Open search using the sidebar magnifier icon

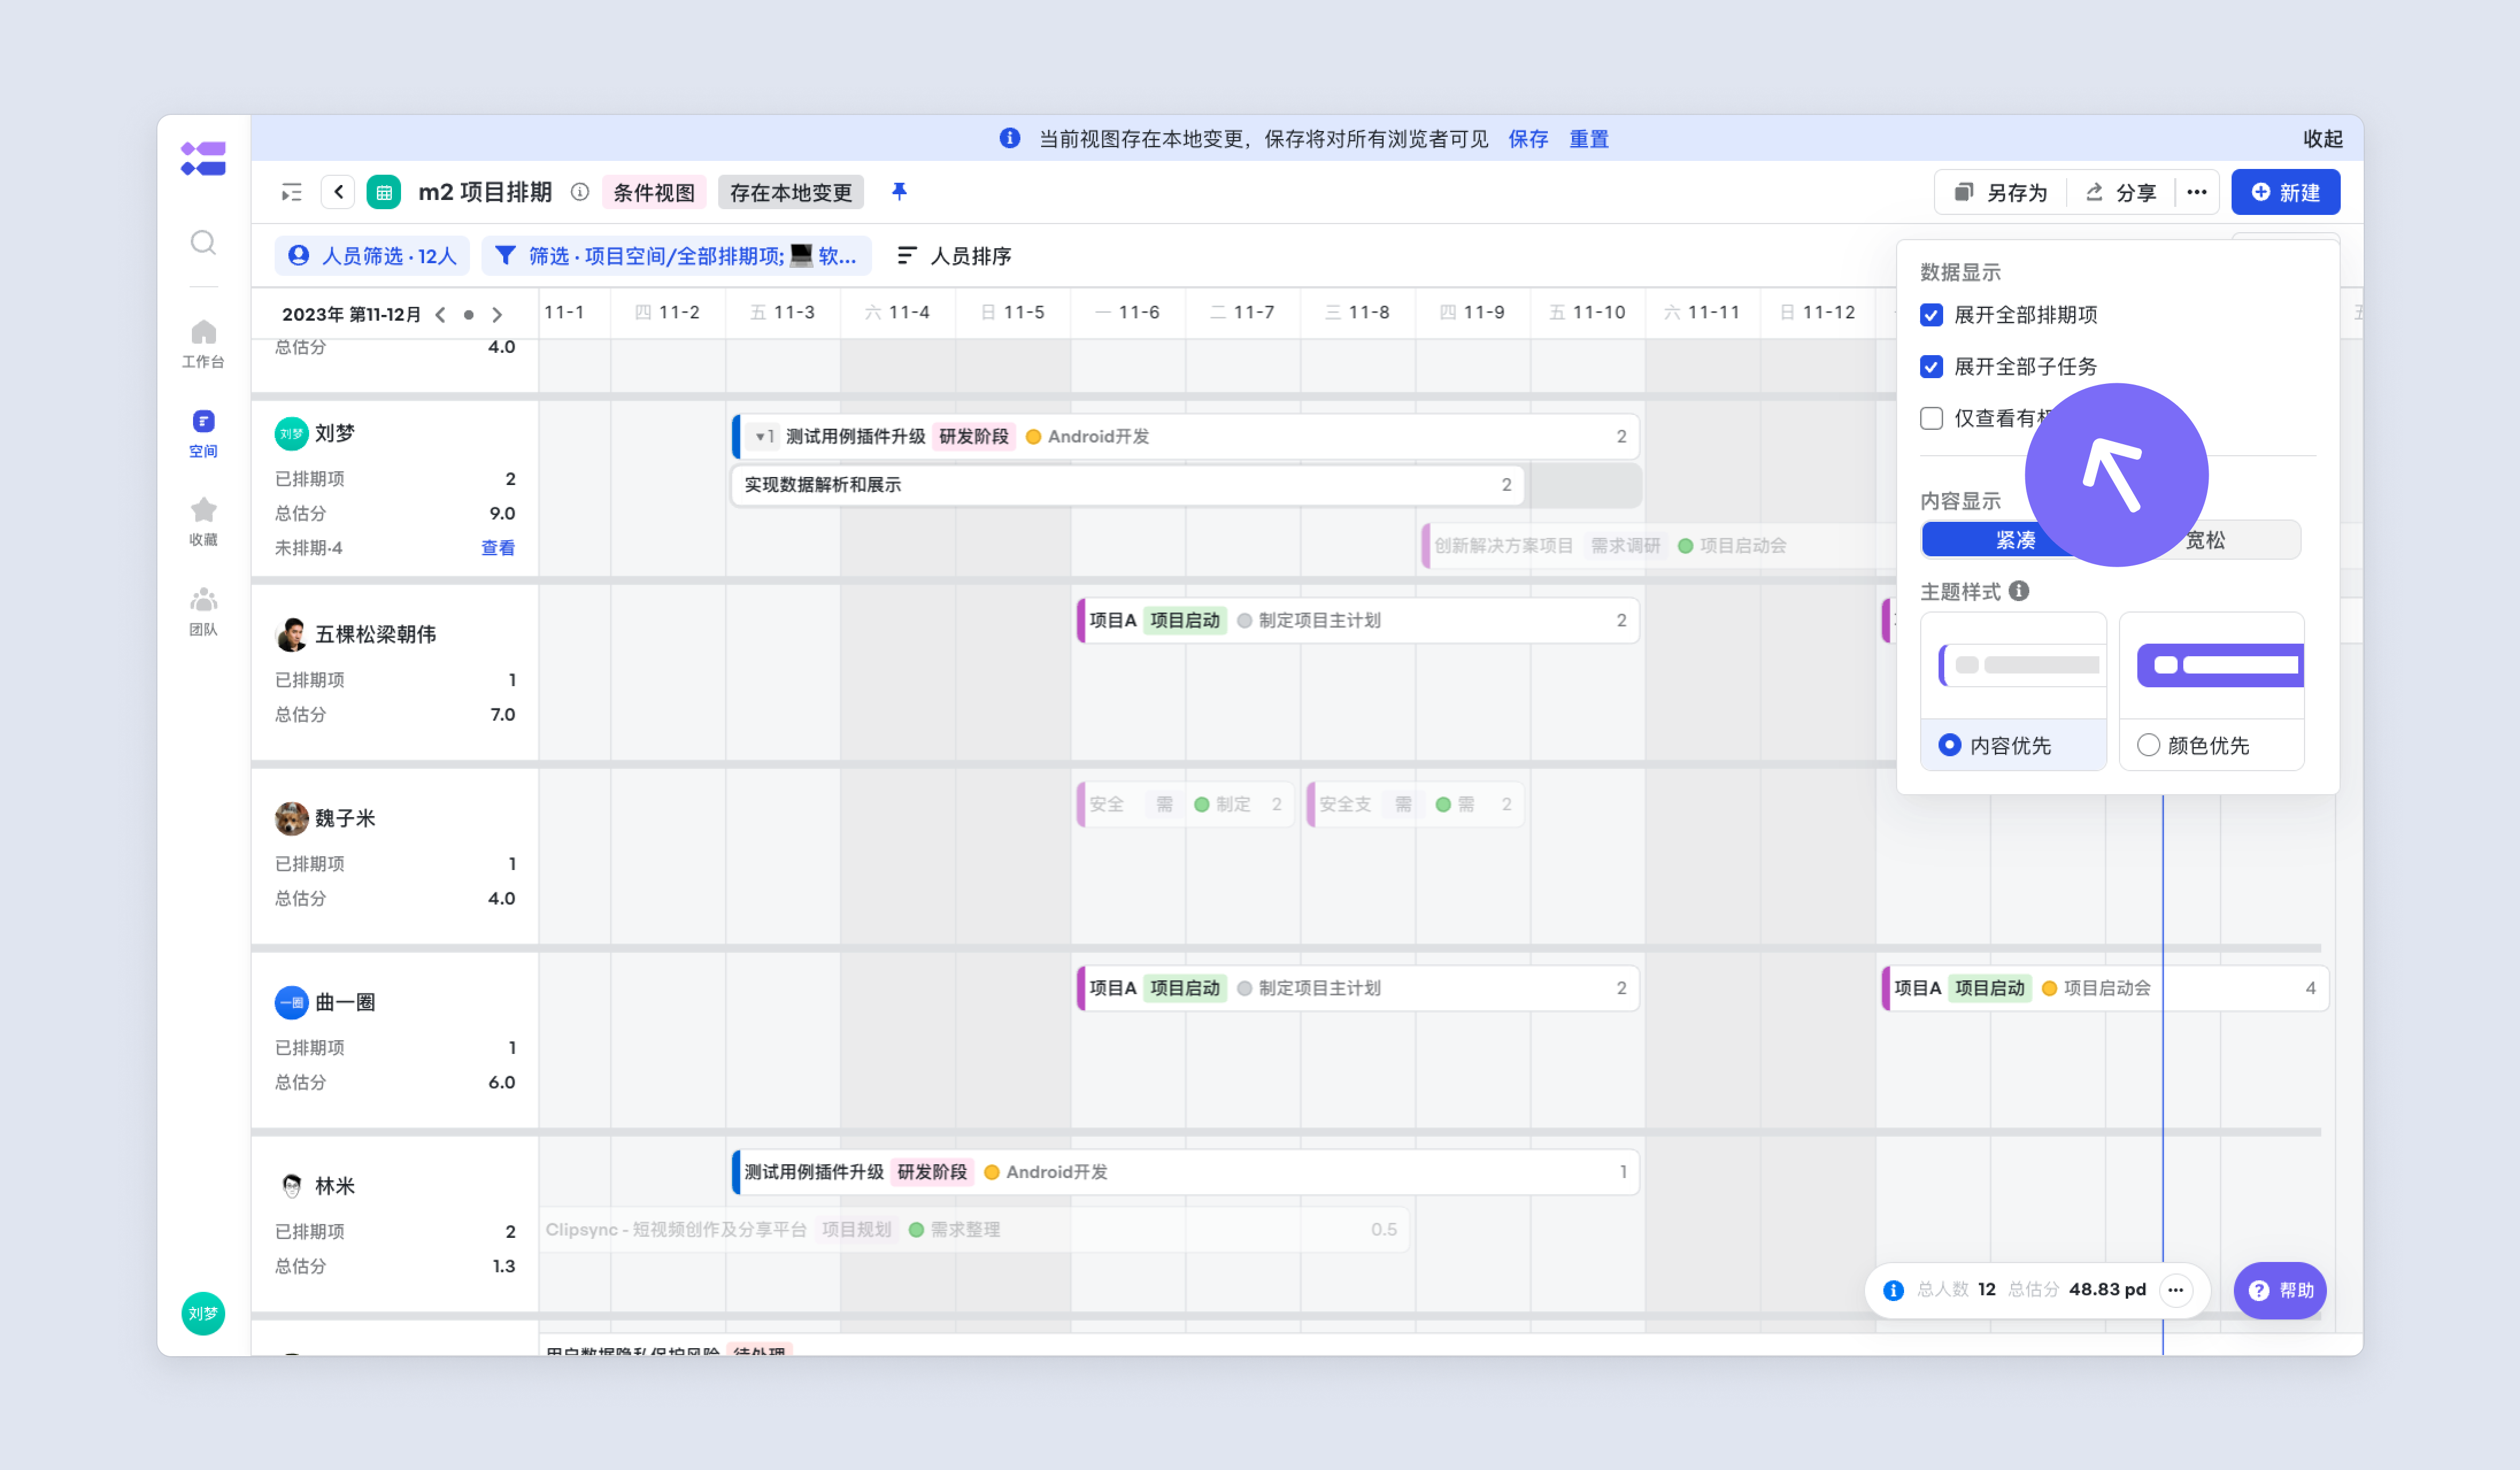click(203, 242)
